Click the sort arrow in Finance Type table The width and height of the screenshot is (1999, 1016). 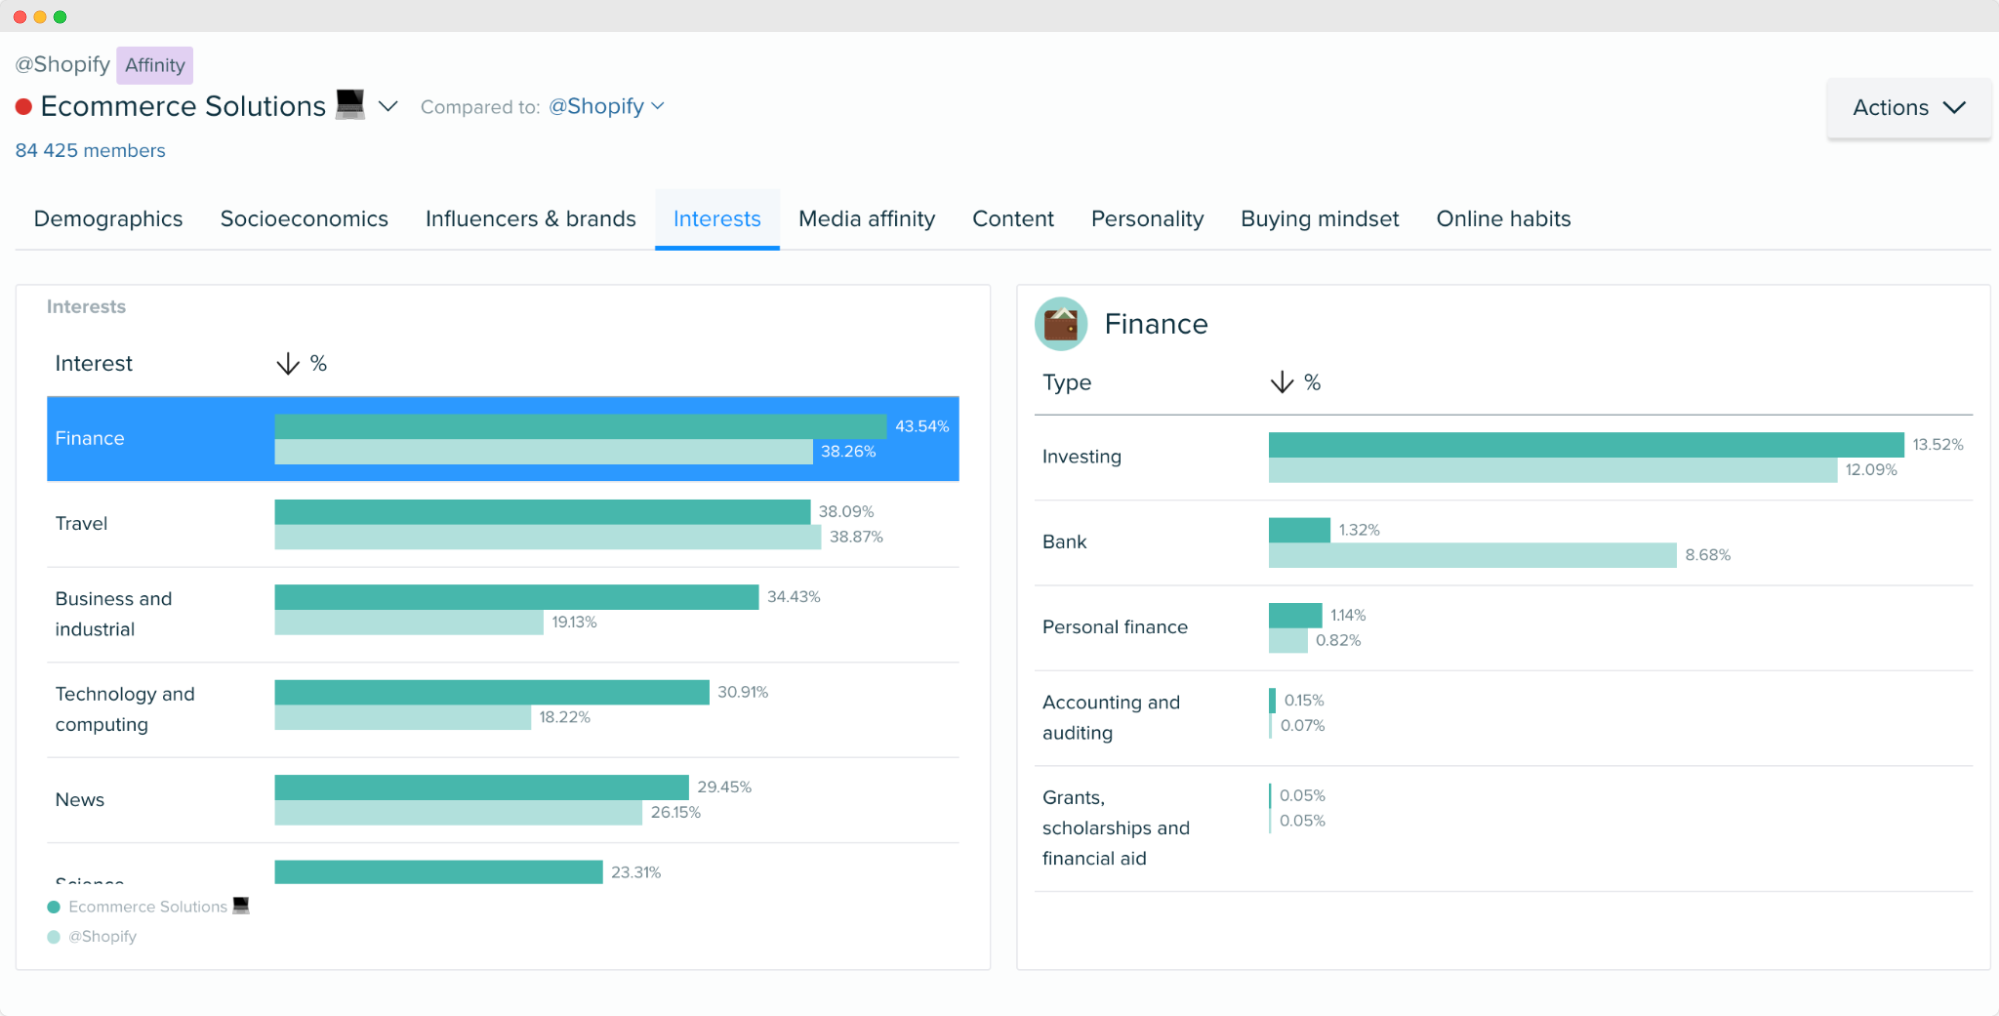[1282, 382]
